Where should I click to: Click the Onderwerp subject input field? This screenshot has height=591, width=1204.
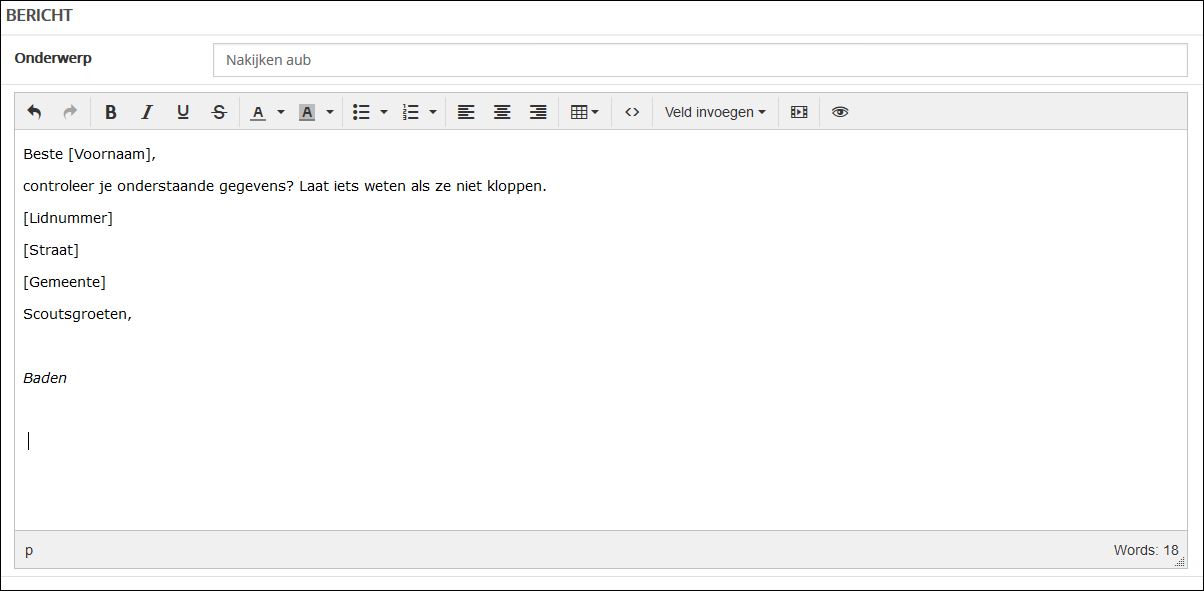pos(700,60)
